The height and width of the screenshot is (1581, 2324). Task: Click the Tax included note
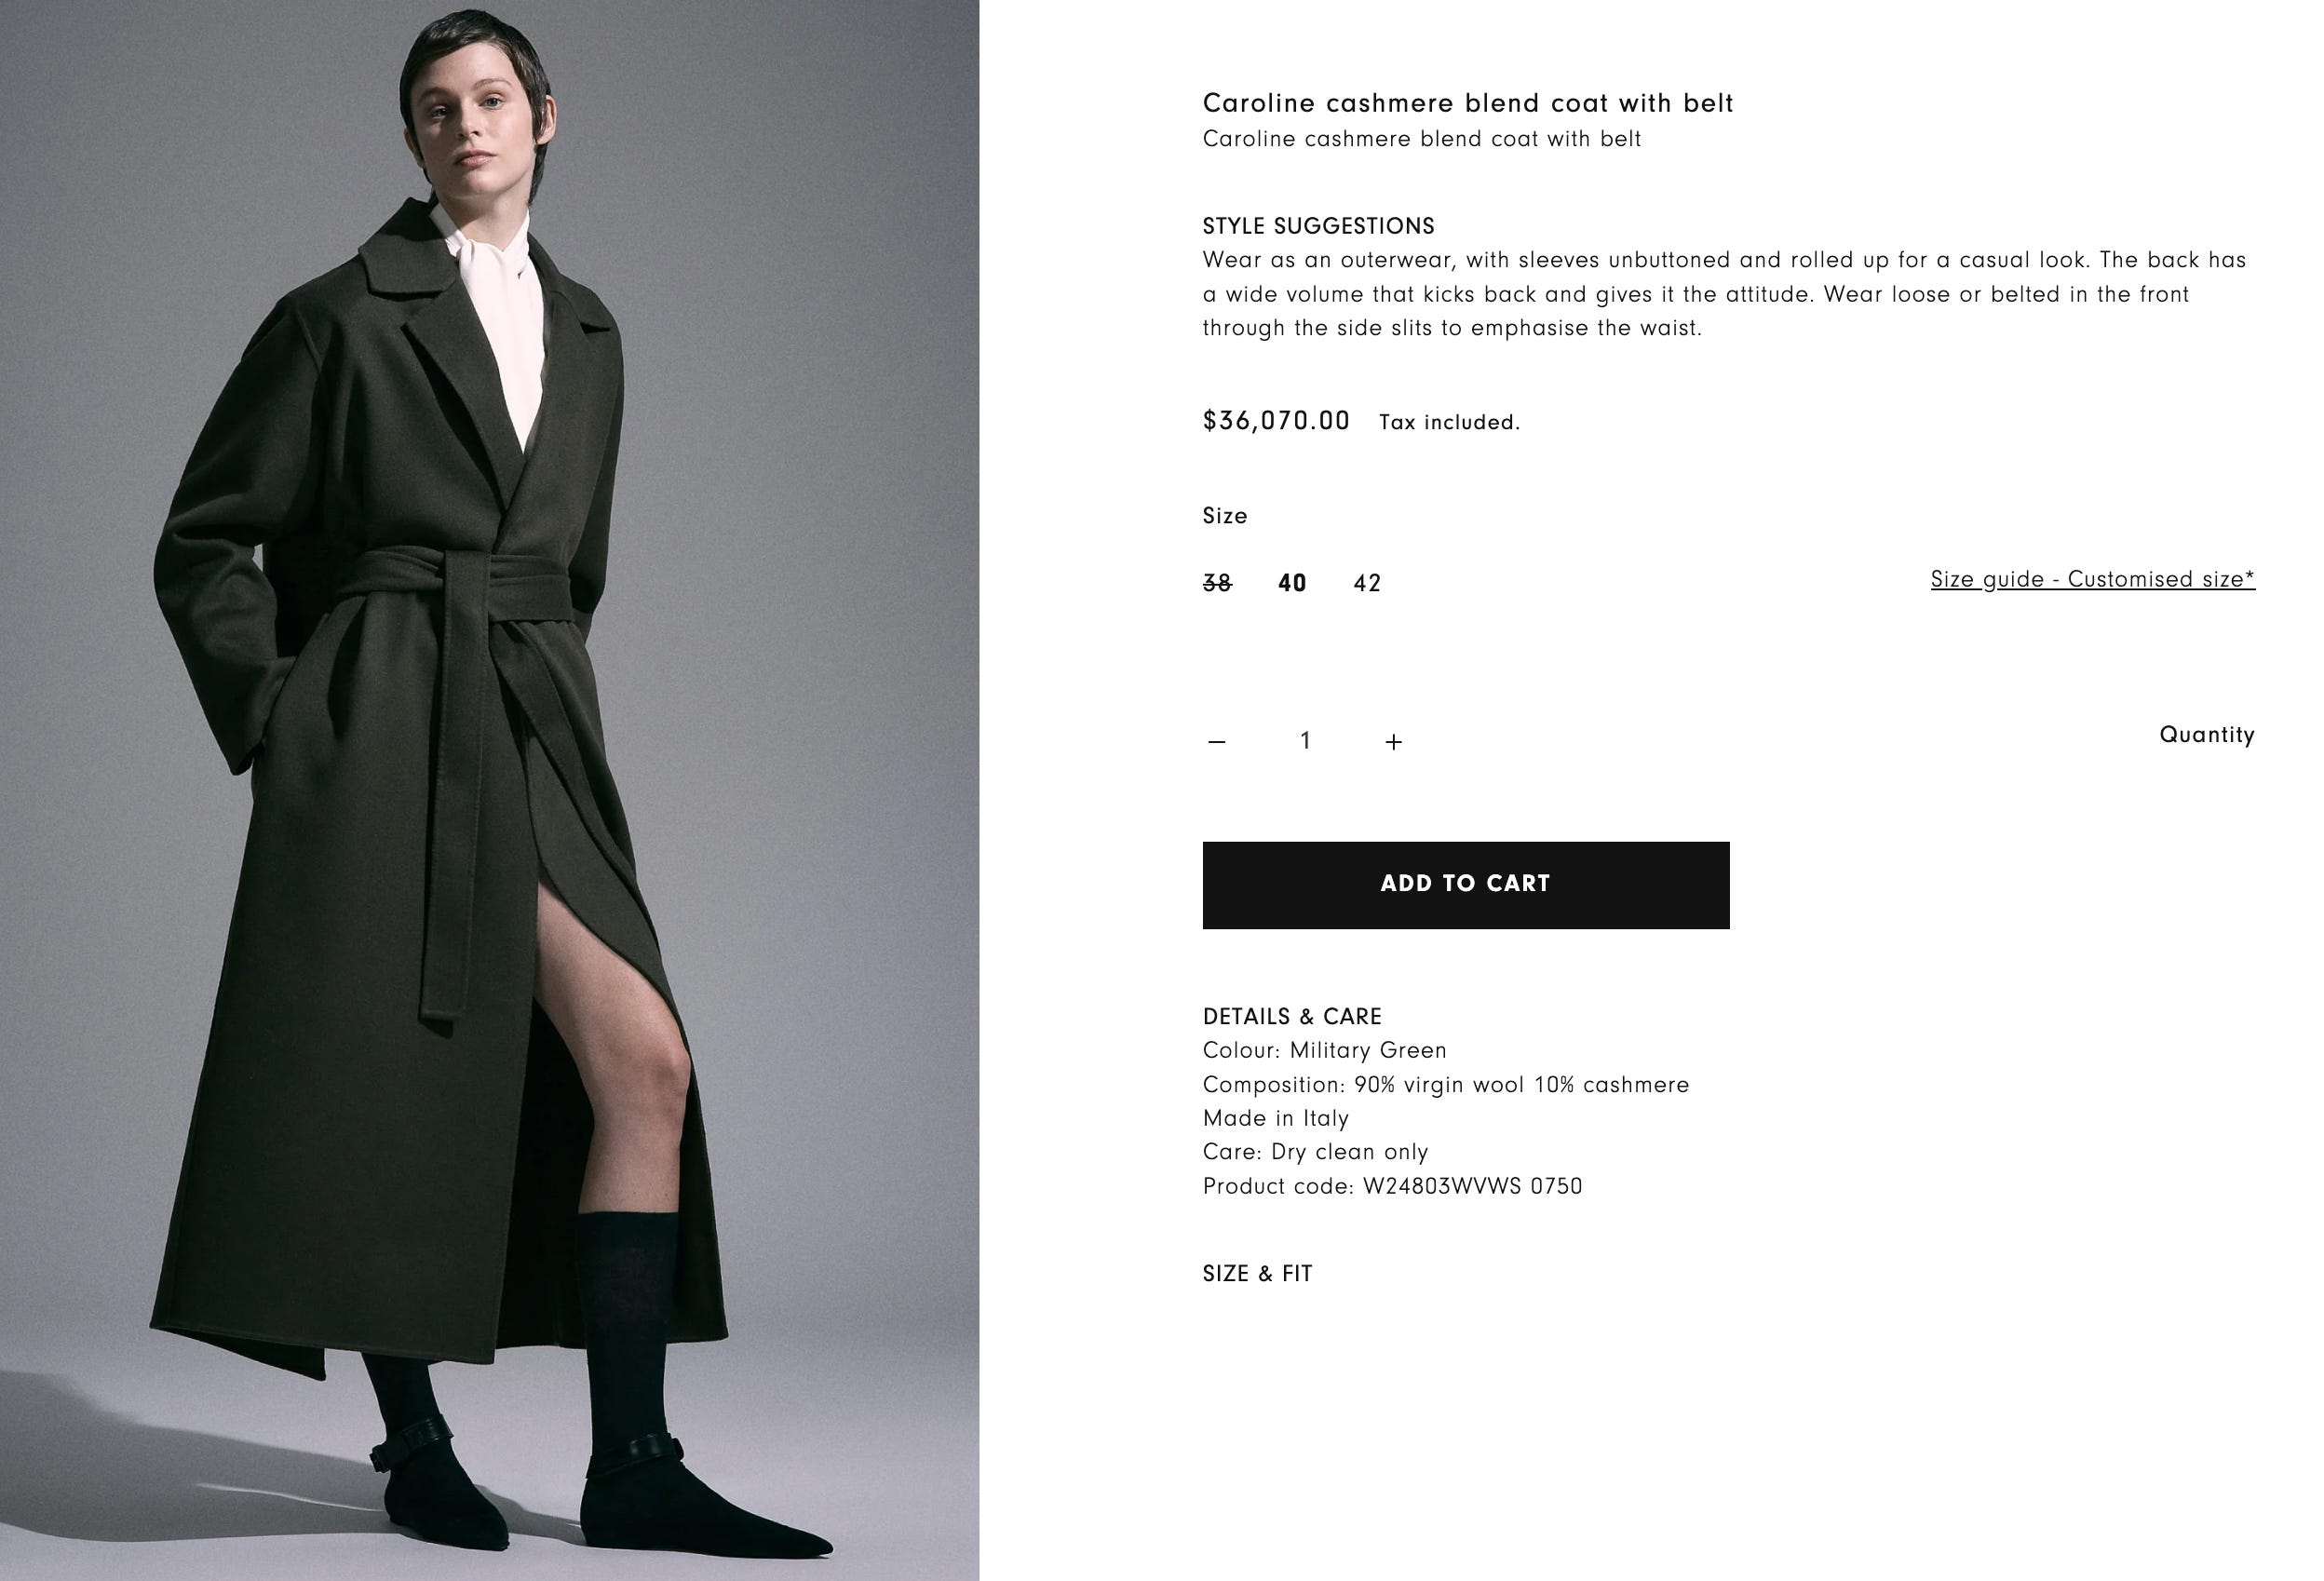(1449, 422)
